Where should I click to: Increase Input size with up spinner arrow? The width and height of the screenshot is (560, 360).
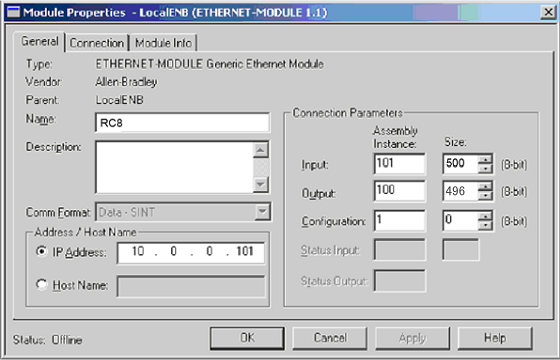coord(485,159)
